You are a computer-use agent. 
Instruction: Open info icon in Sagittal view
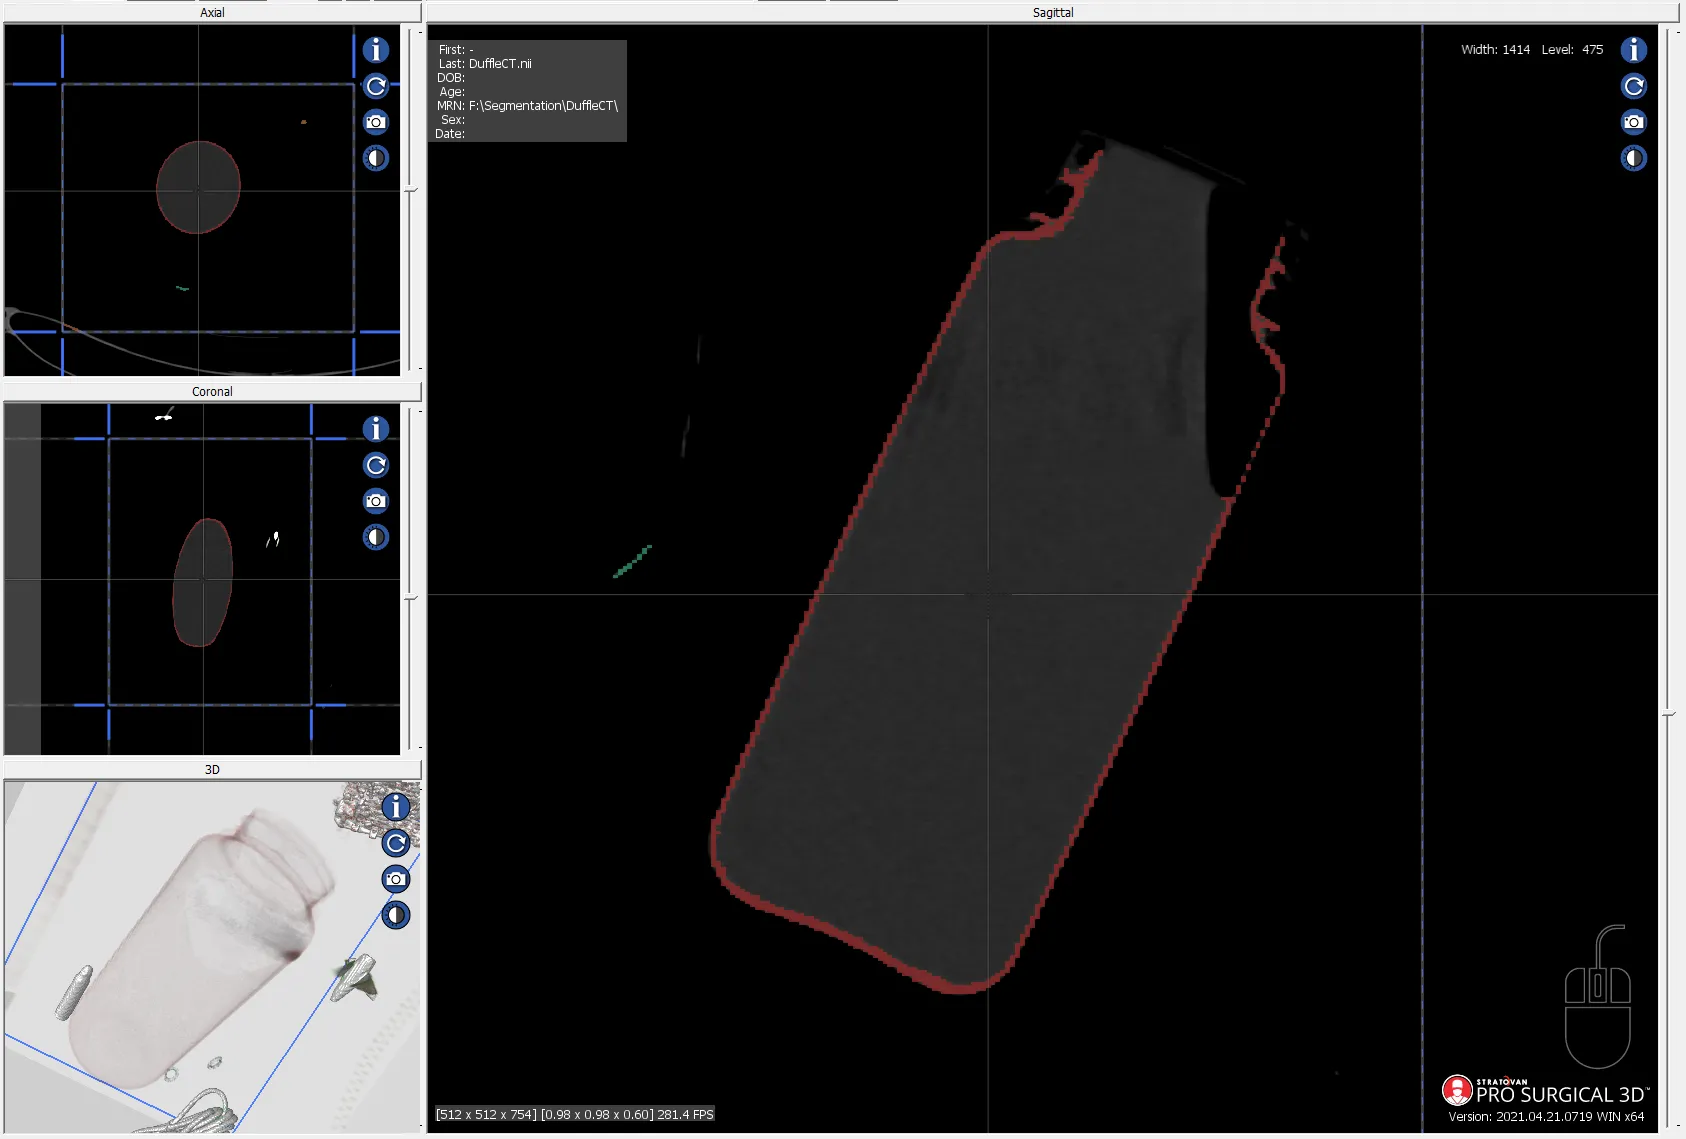1634,50
